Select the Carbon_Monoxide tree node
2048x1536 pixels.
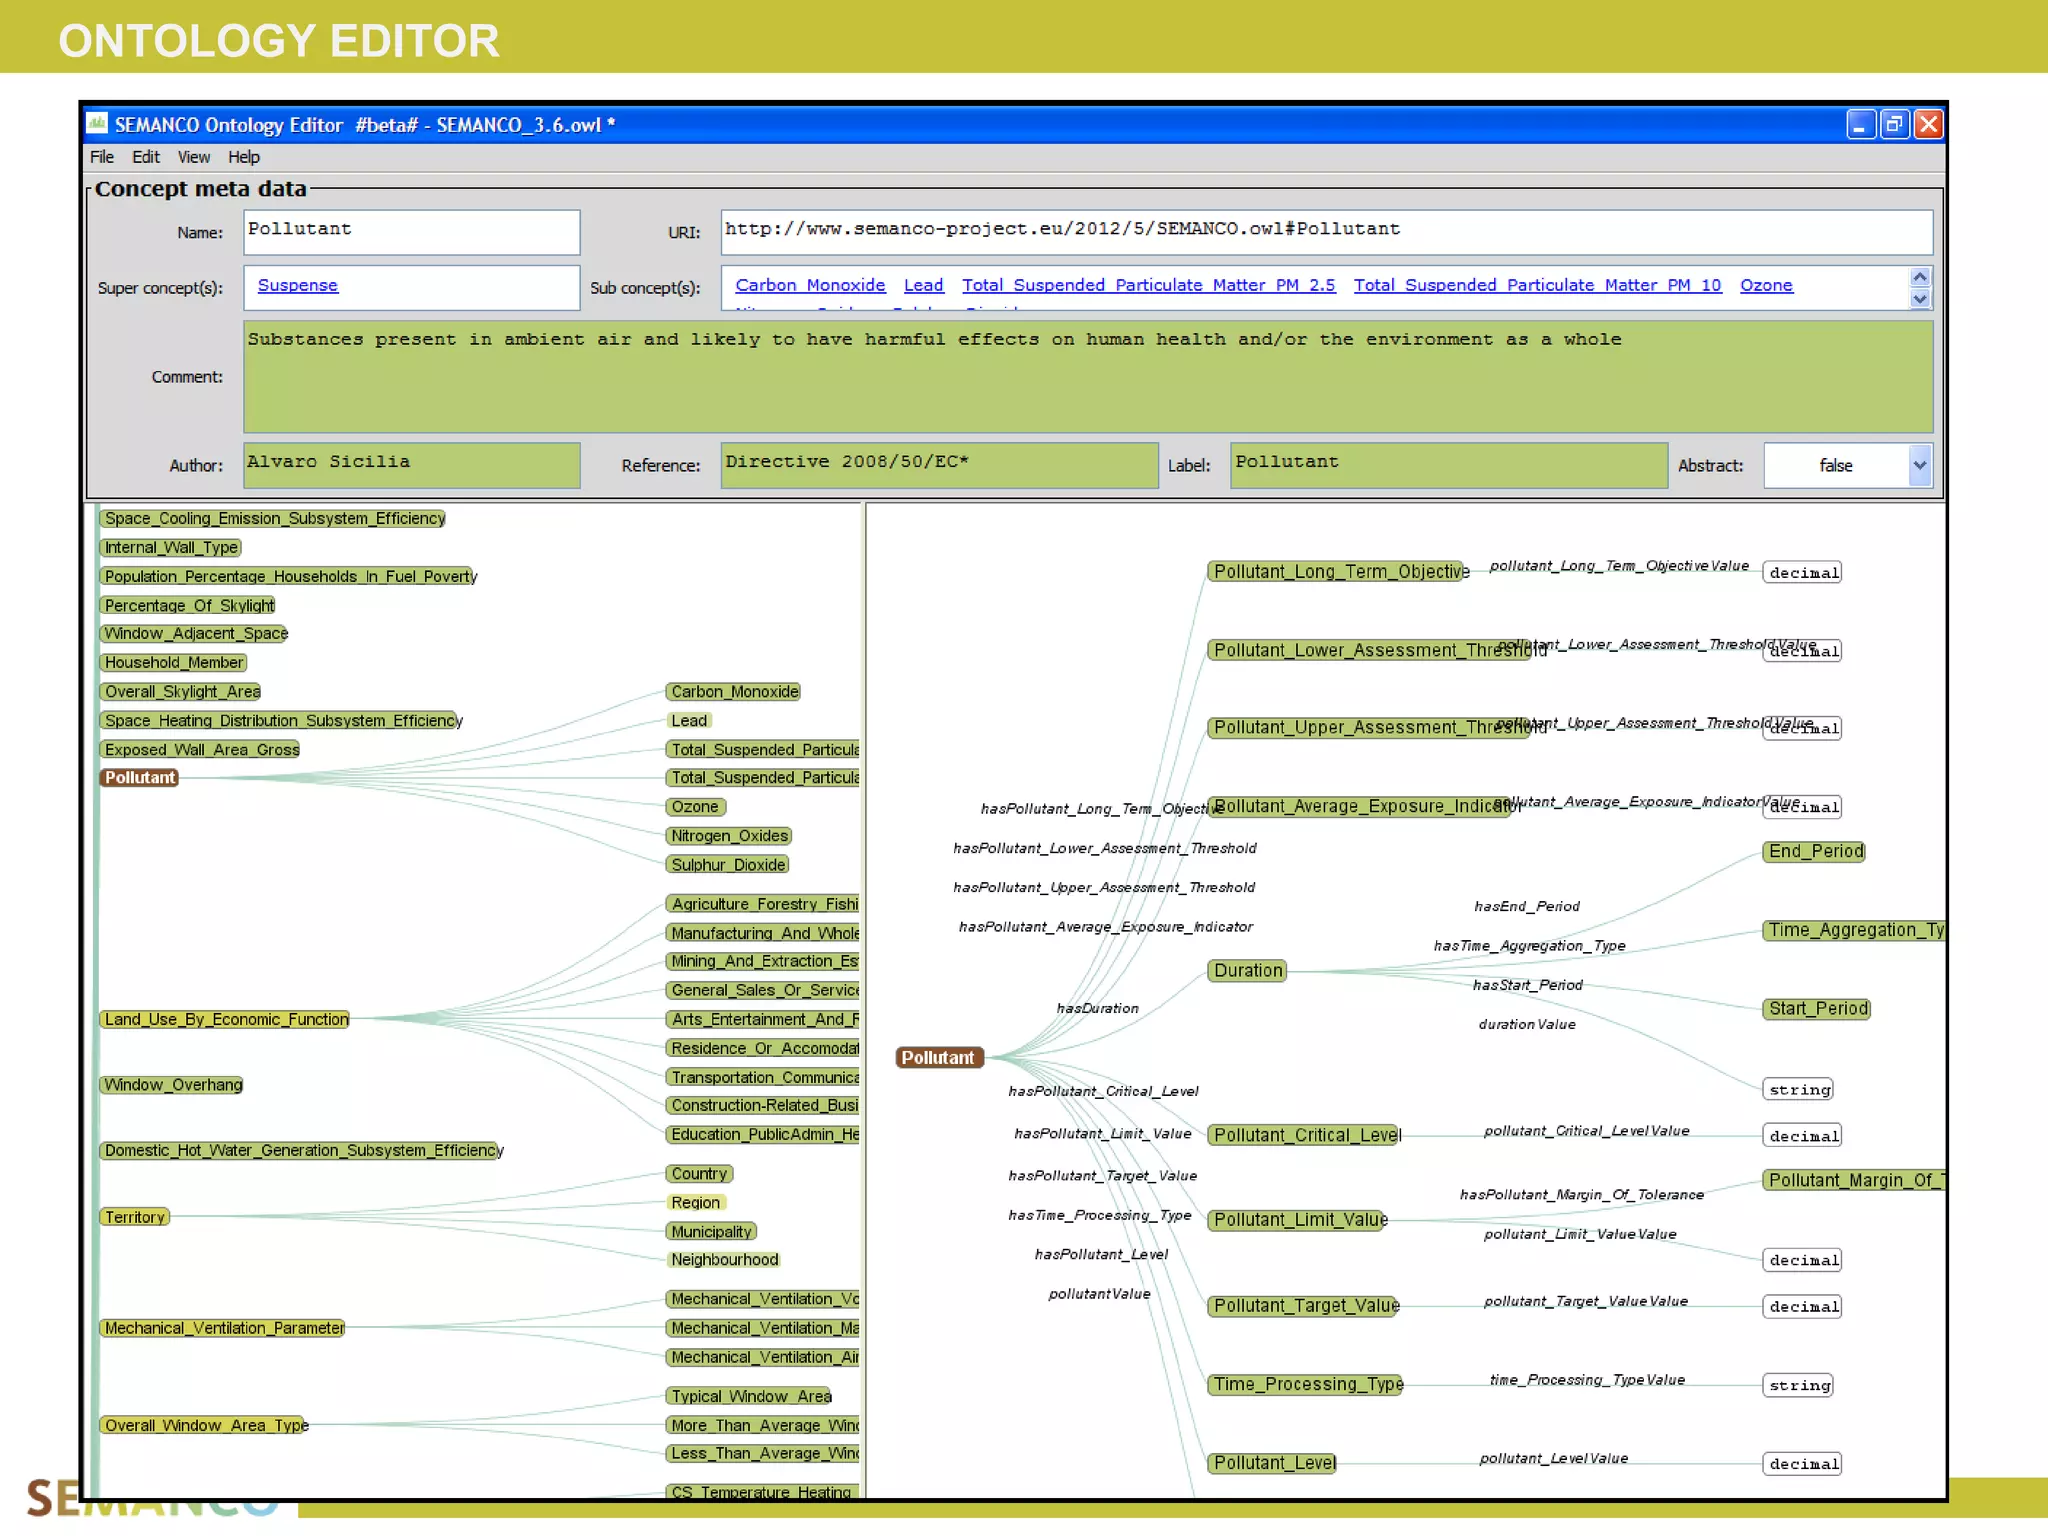pyautogui.click(x=734, y=691)
